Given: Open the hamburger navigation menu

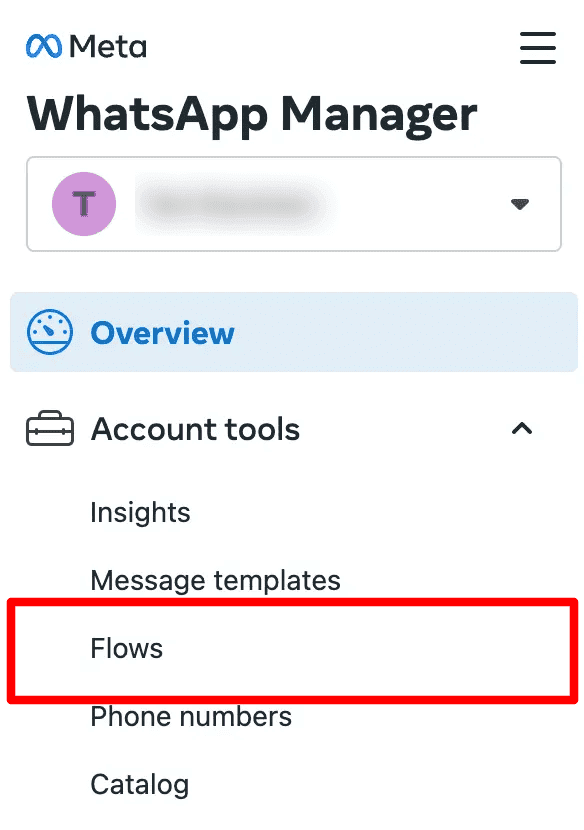Looking at the screenshot, I should click(x=538, y=47).
